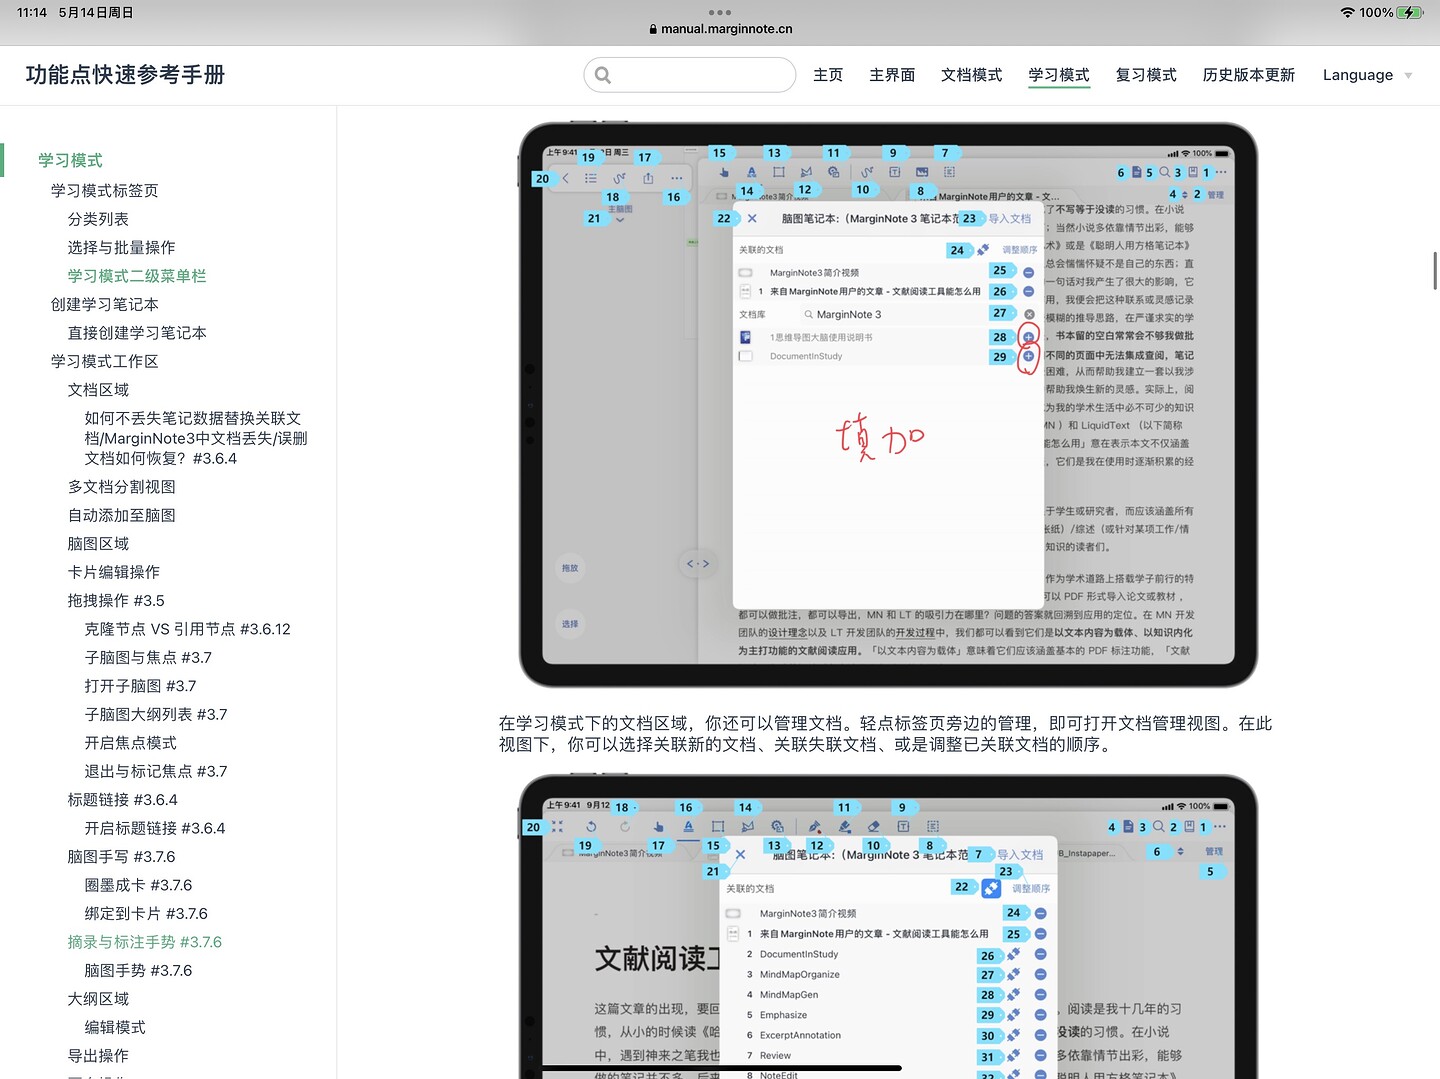Click the search magnifier icon in header
The image size is (1440, 1079).
pyautogui.click(x=602, y=75)
